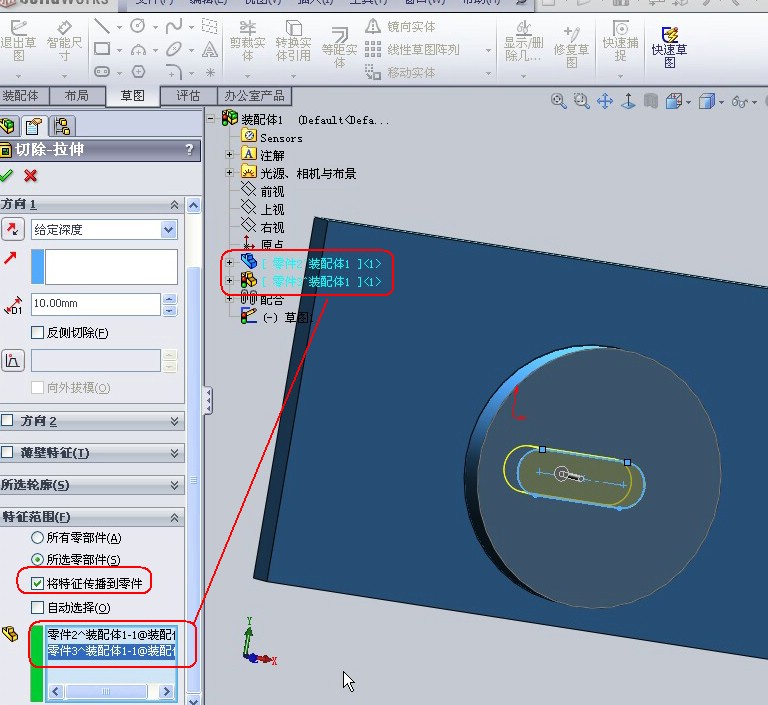Select 零件3^装配体1-1 in components list
This screenshot has width=768, height=705.
pyautogui.click(x=111, y=651)
